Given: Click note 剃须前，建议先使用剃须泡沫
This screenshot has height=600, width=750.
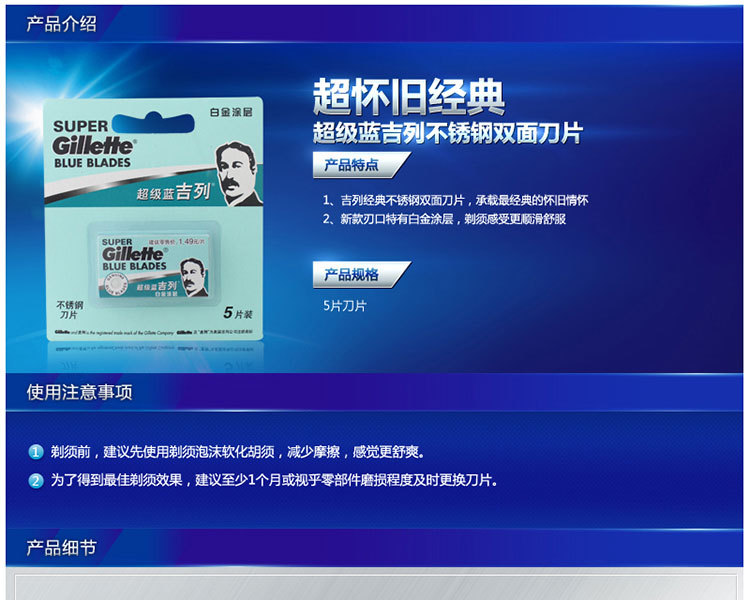Looking at the screenshot, I should coord(237,452).
